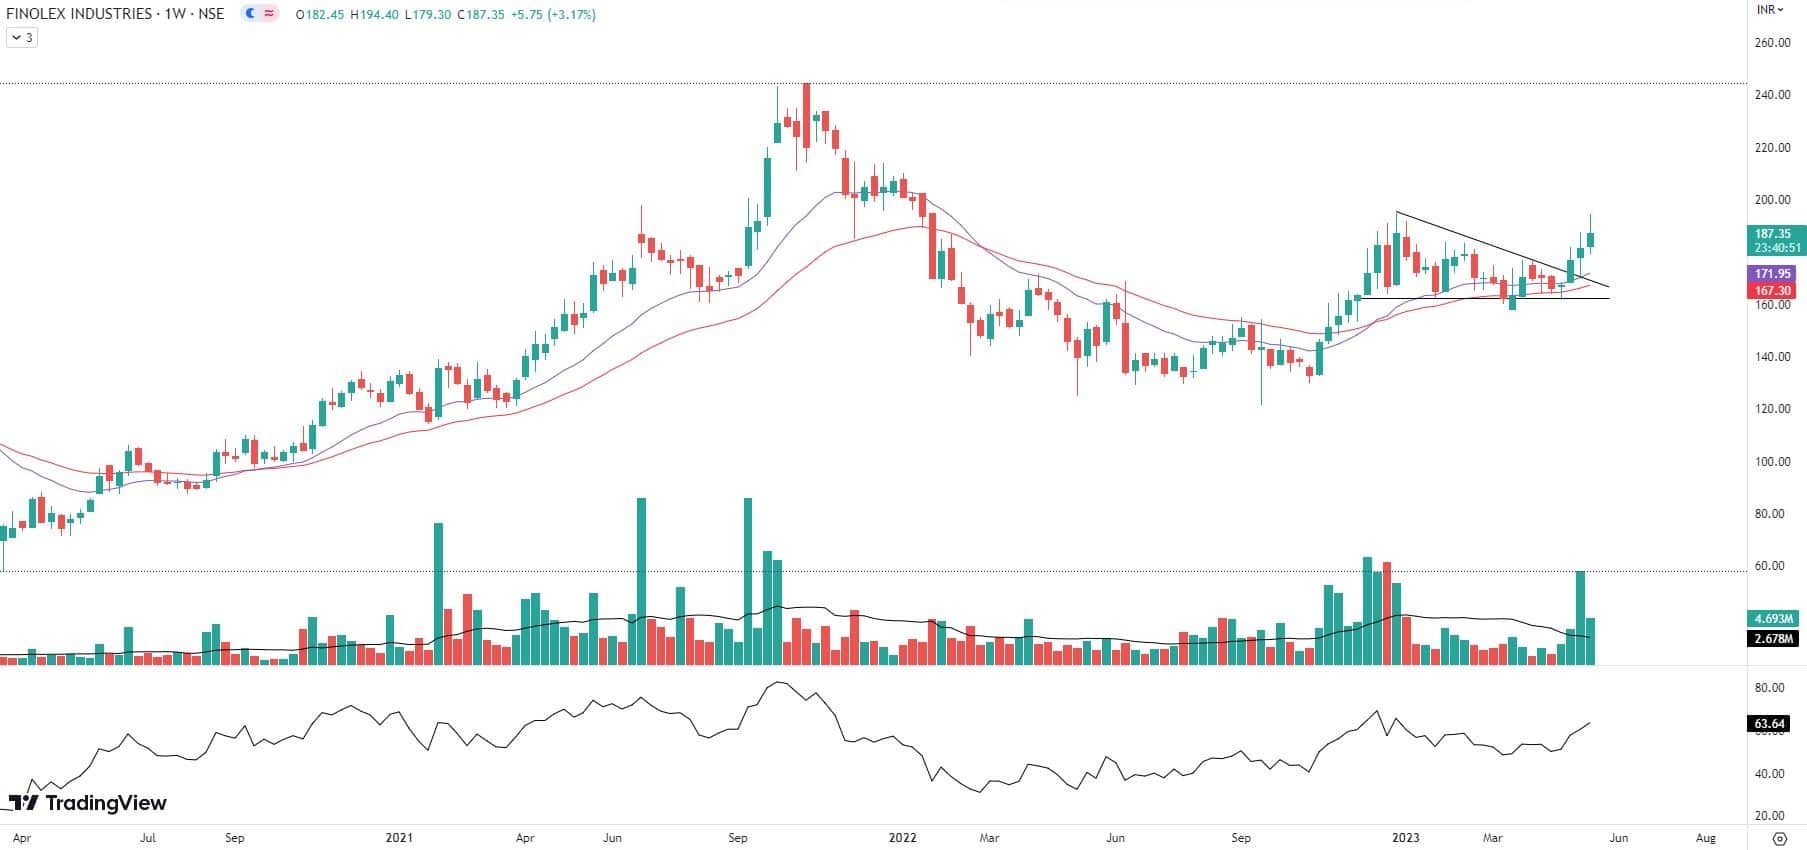The width and height of the screenshot is (1807, 850).
Task: Click the 2021 label on time axis
Action: [400, 838]
